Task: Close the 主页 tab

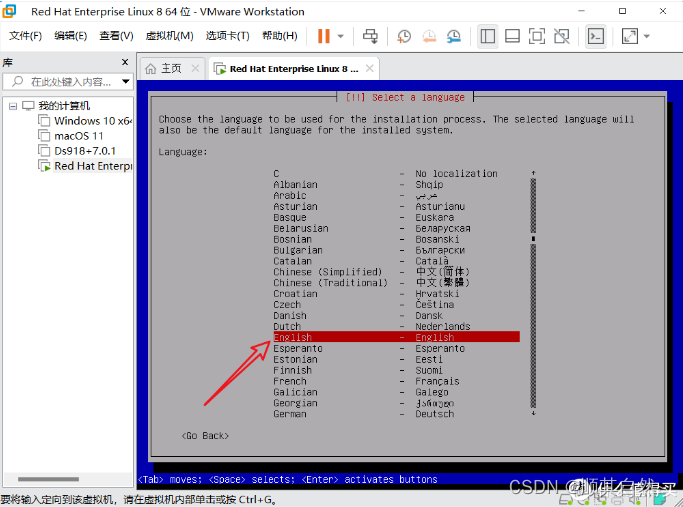Action: (x=195, y=68)
